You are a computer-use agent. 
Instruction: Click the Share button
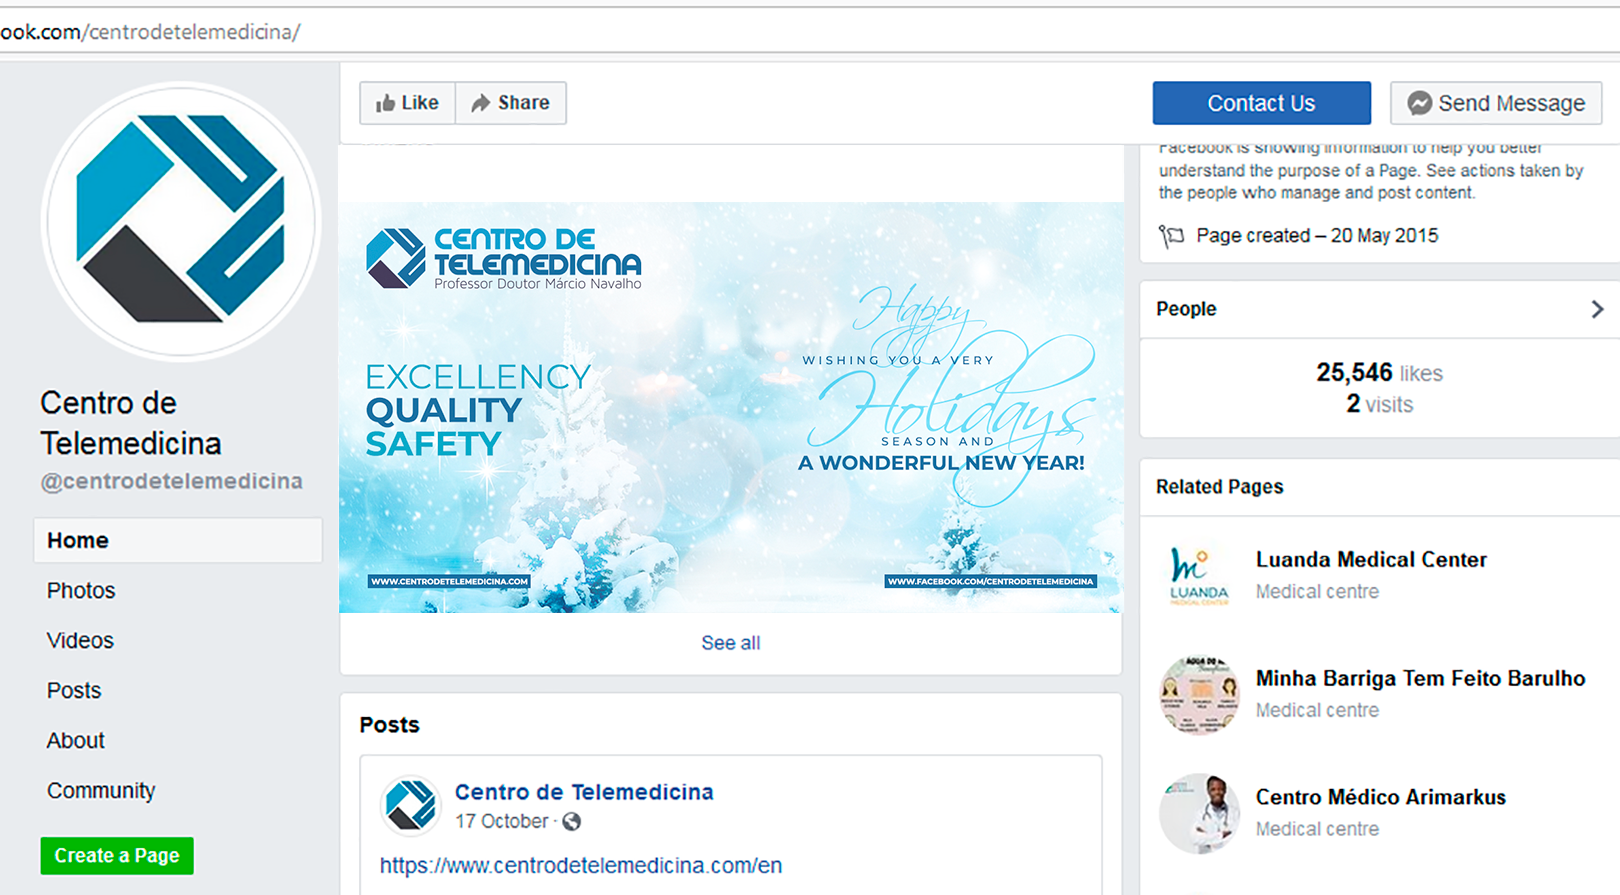[511, 103]
